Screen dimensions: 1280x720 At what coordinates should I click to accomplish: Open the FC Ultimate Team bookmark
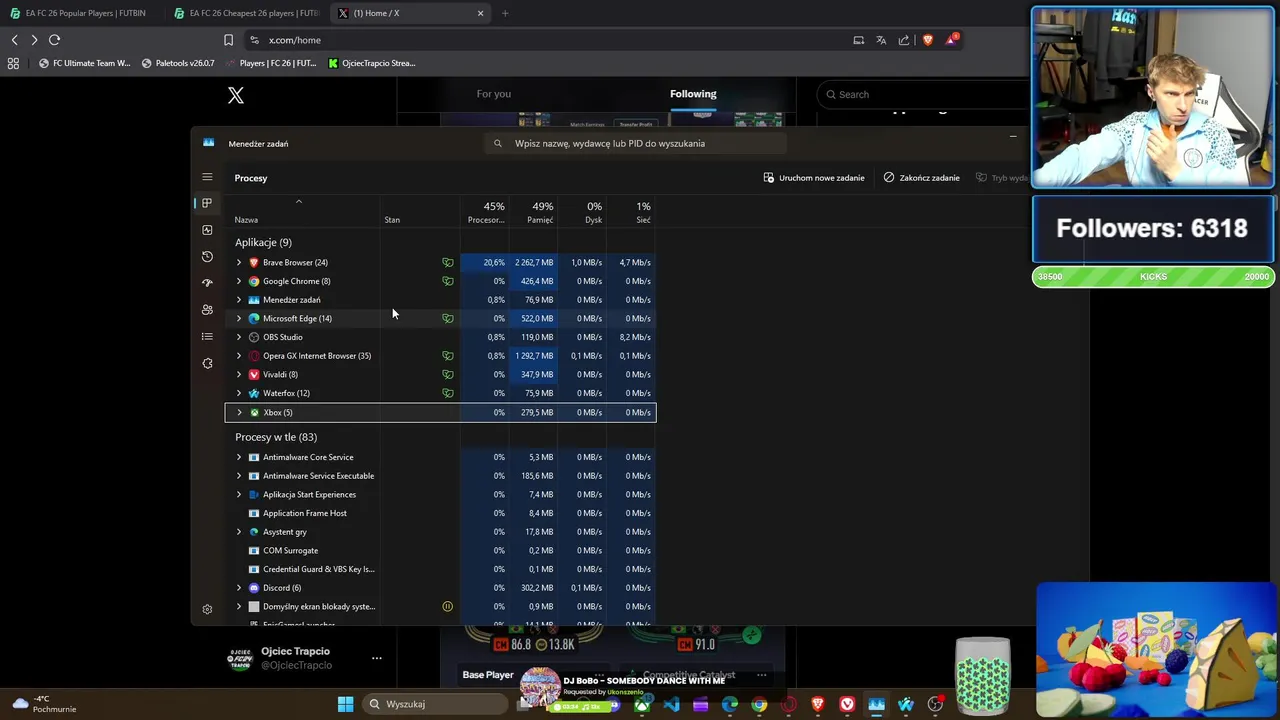point(84,63)
